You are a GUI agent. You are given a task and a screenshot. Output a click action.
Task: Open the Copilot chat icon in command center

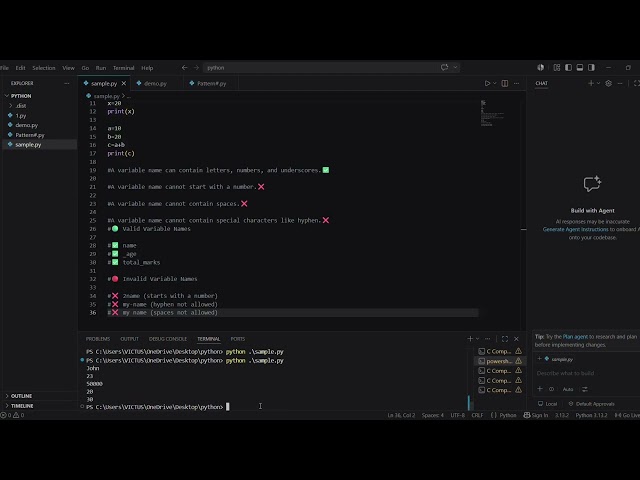pyautogui.click(x=444, y=68)
